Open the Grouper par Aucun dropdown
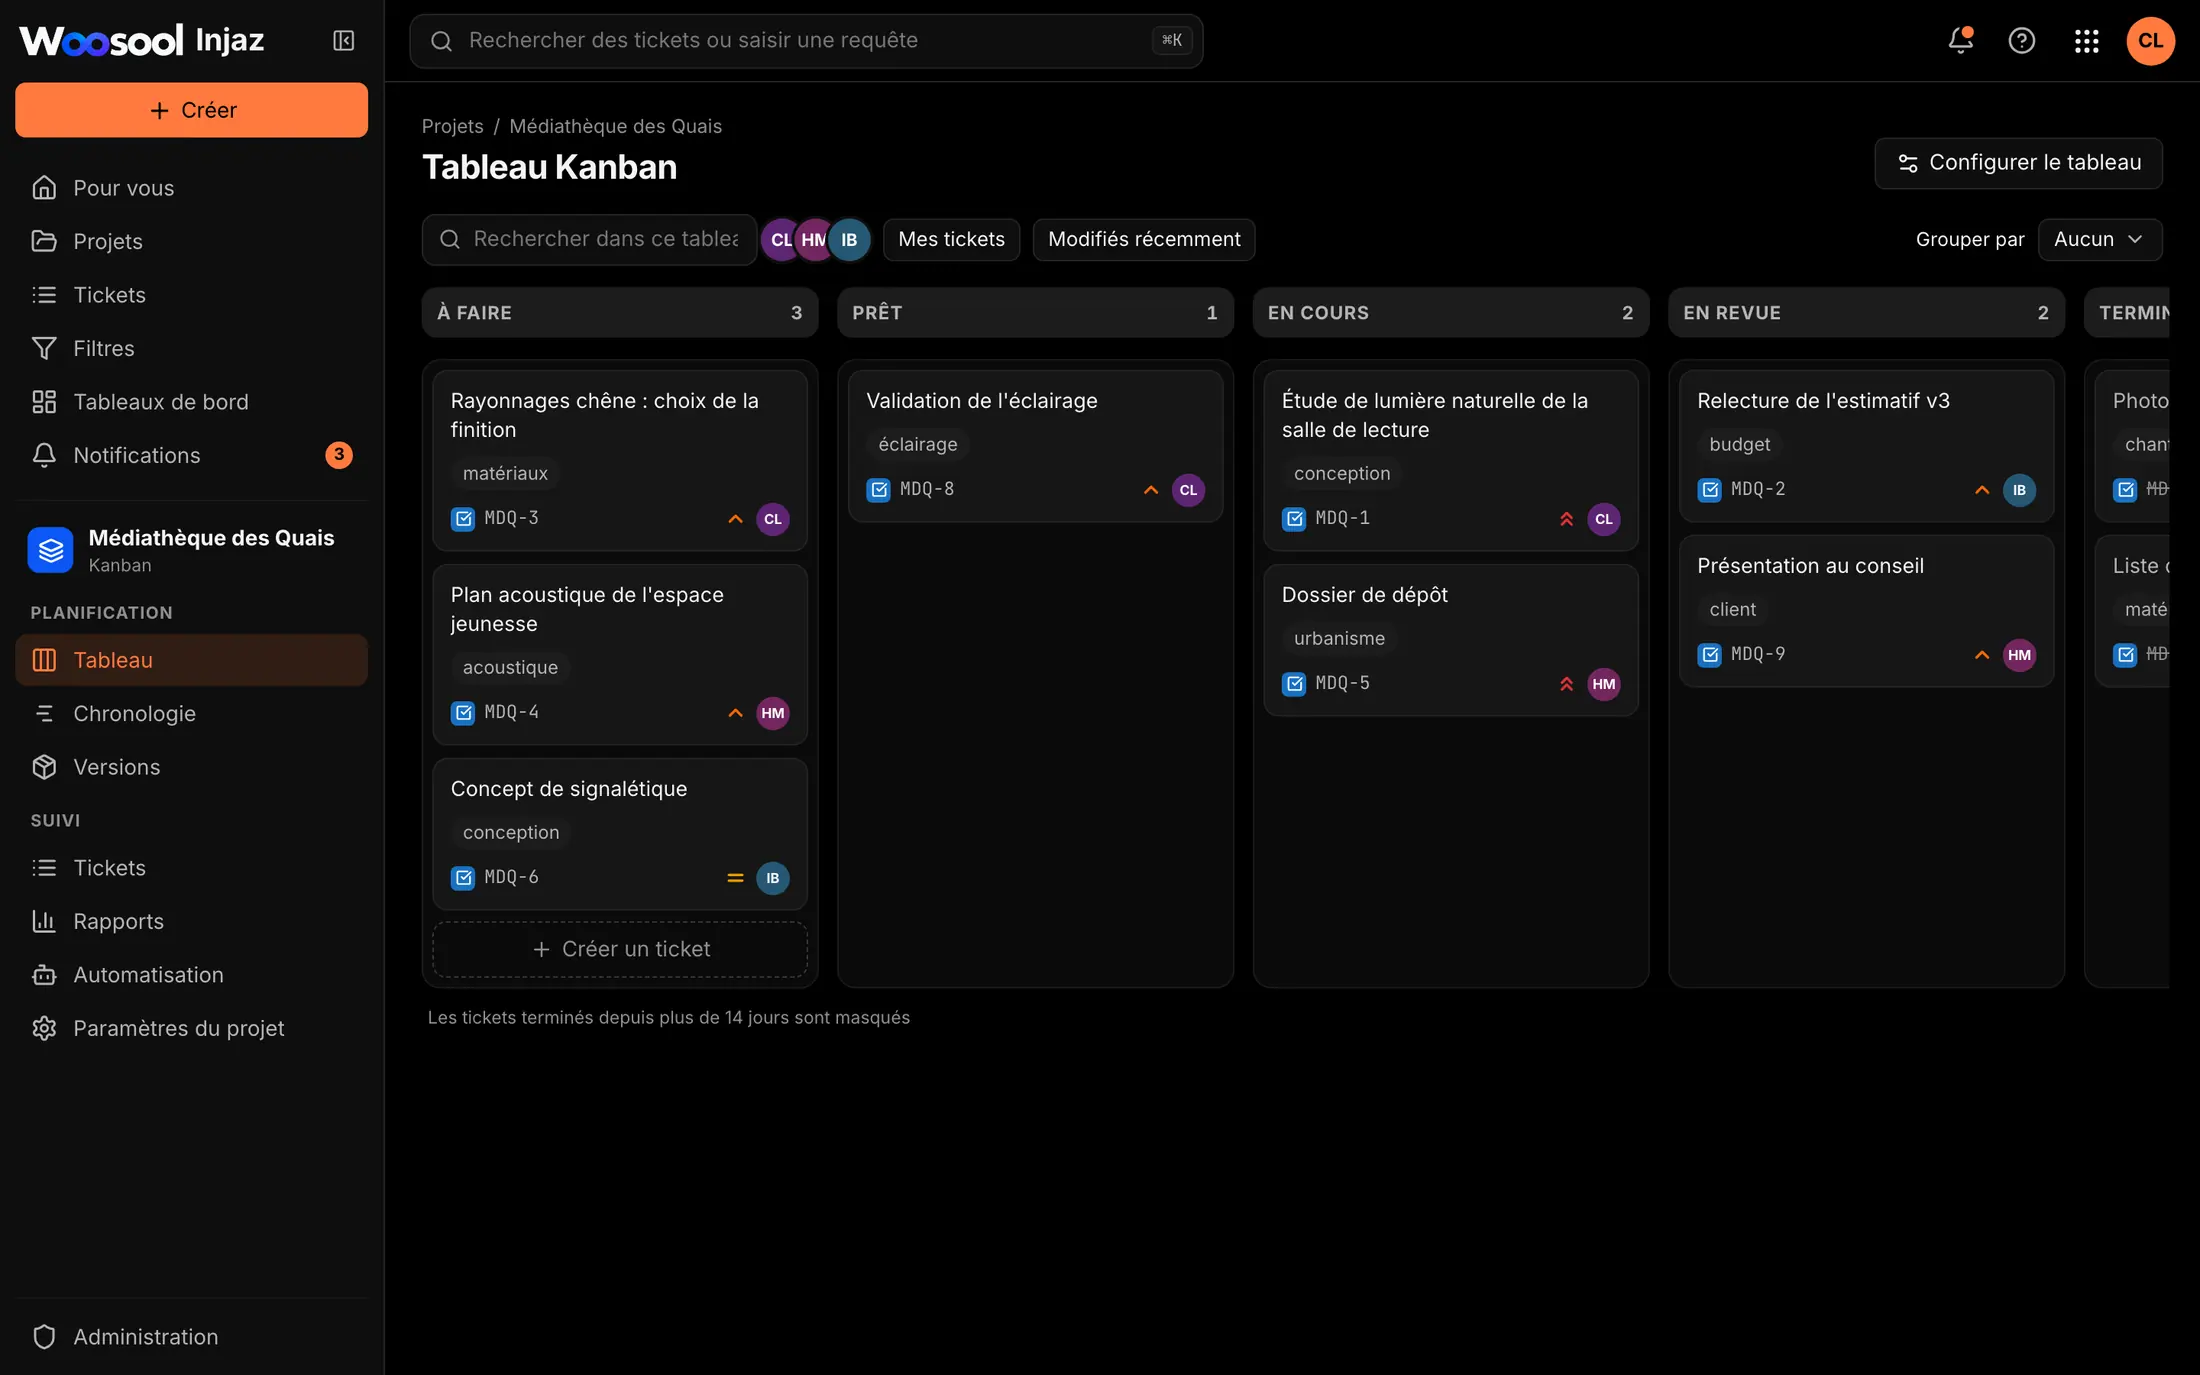Screen dimensions: 2200x1375 2099,240
